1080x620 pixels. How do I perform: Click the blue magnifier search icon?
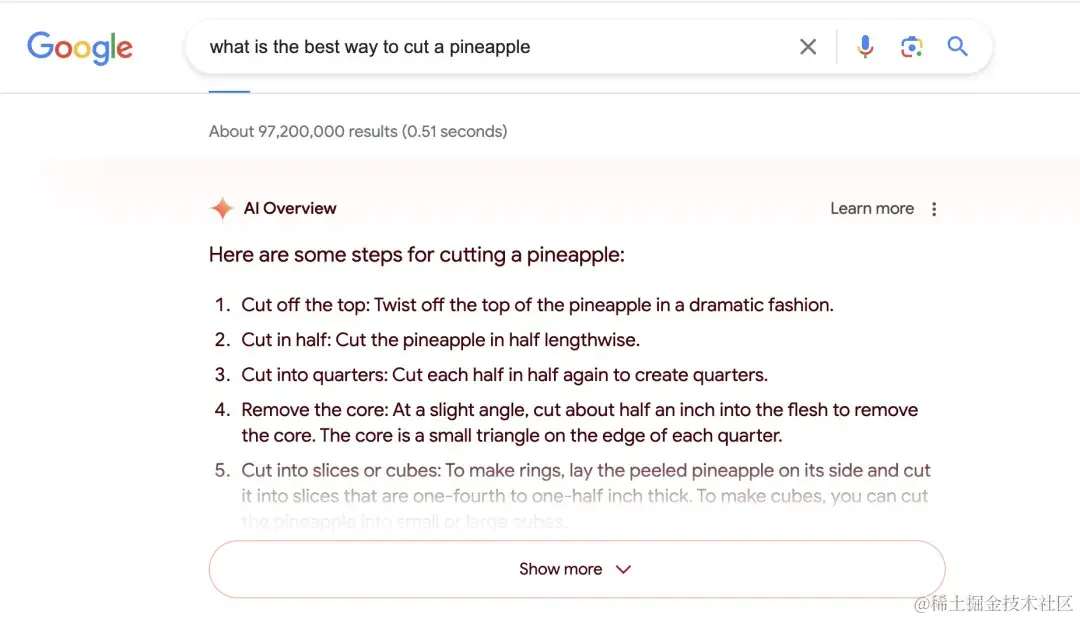coord(958,47)
